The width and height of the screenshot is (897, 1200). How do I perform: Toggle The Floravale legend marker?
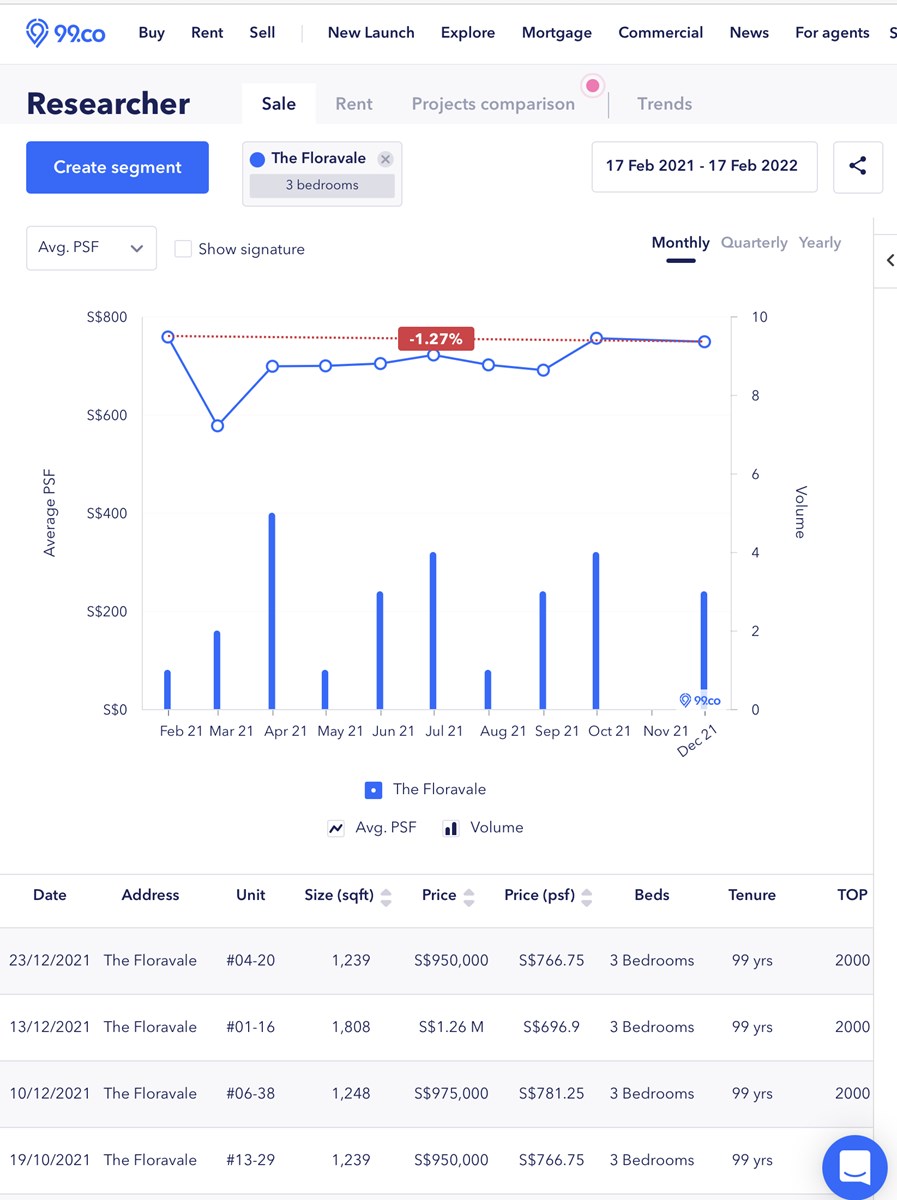(x=373, y=790)
